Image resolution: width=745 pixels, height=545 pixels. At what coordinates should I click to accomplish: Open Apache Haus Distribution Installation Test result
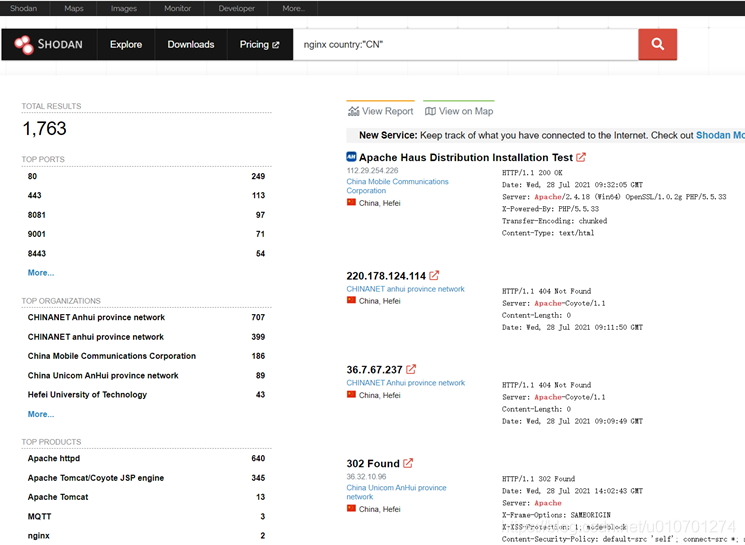466,157
